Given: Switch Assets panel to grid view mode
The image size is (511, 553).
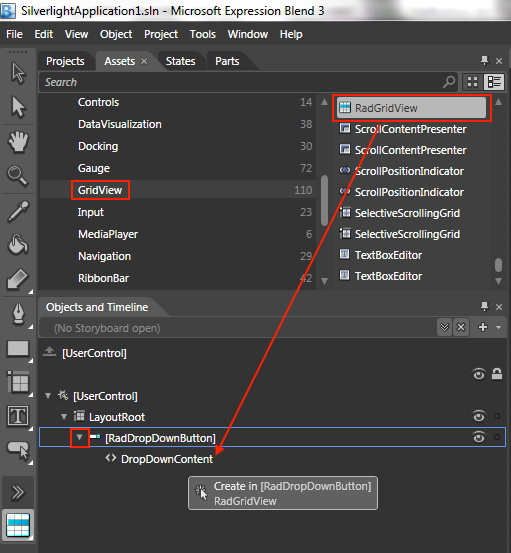Looking at the screenshot, I should (473, 82).
